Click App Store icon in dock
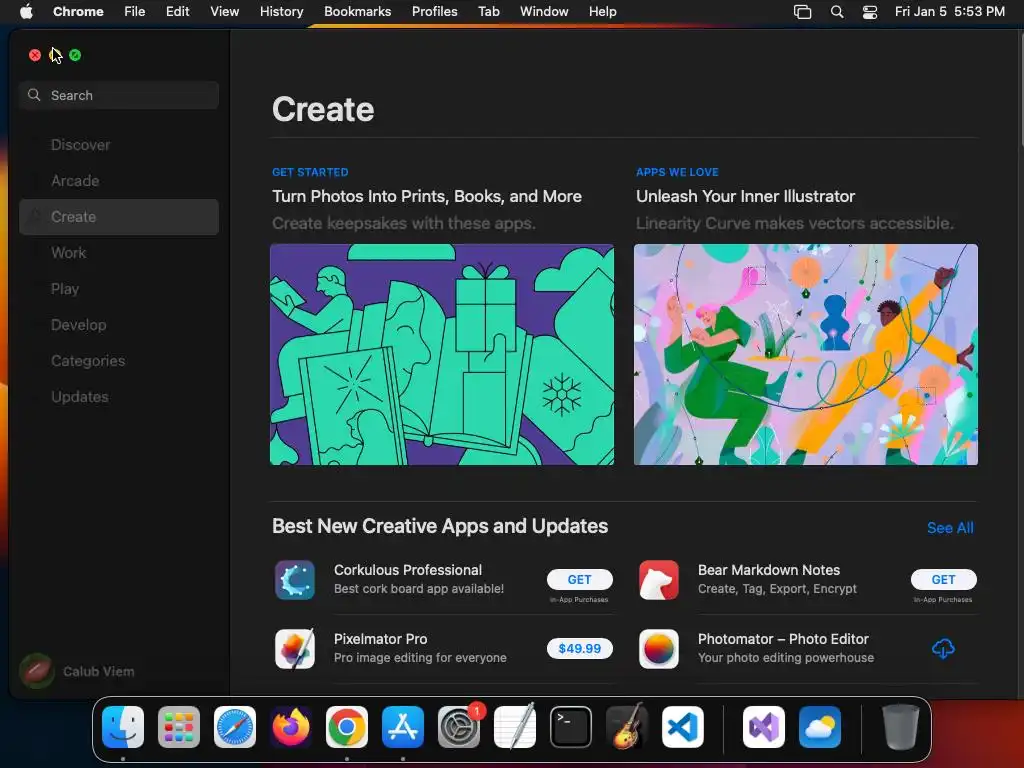This screenshot has height=768, width=1024. tap(403, 727)
